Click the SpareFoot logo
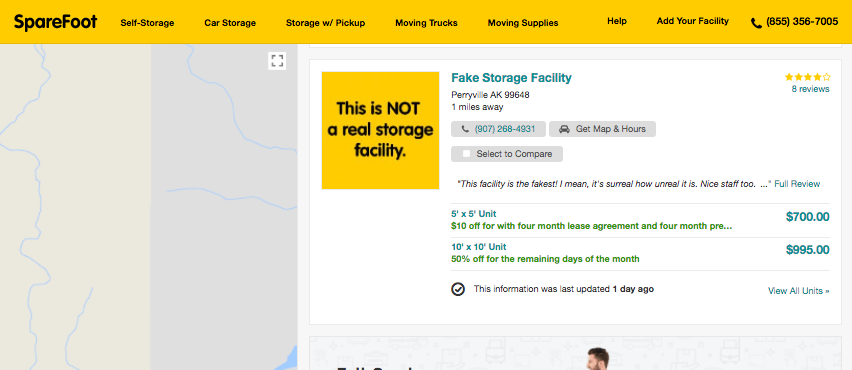This screenshot has width=852, height=370. click(55, 22)
